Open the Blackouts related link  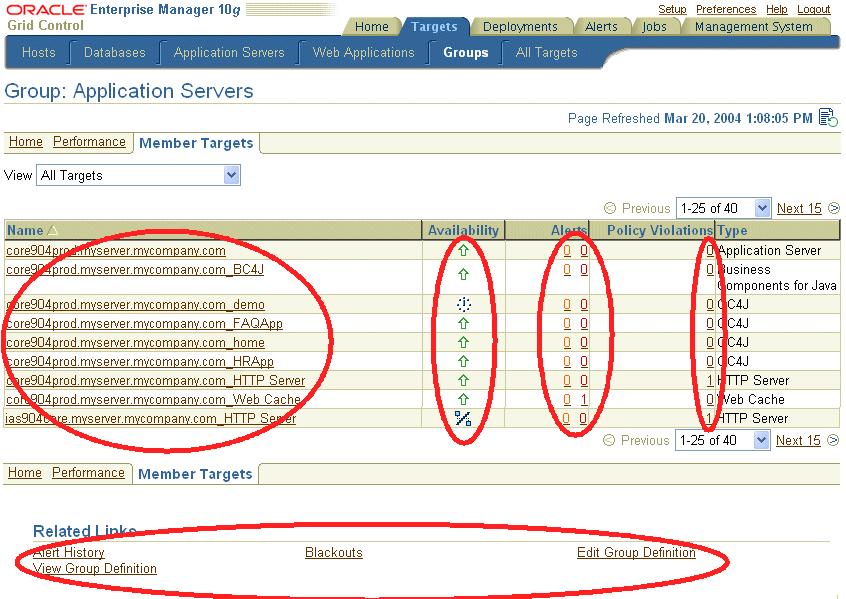coord(334,552)
